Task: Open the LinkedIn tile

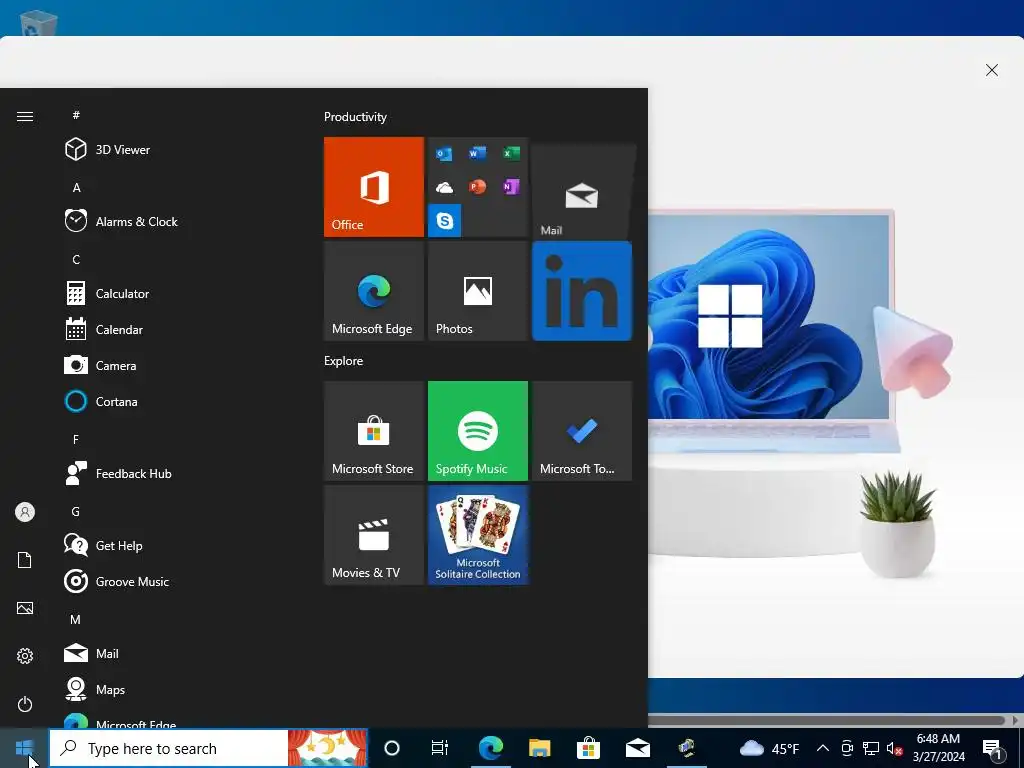Action: coord(581,291)
